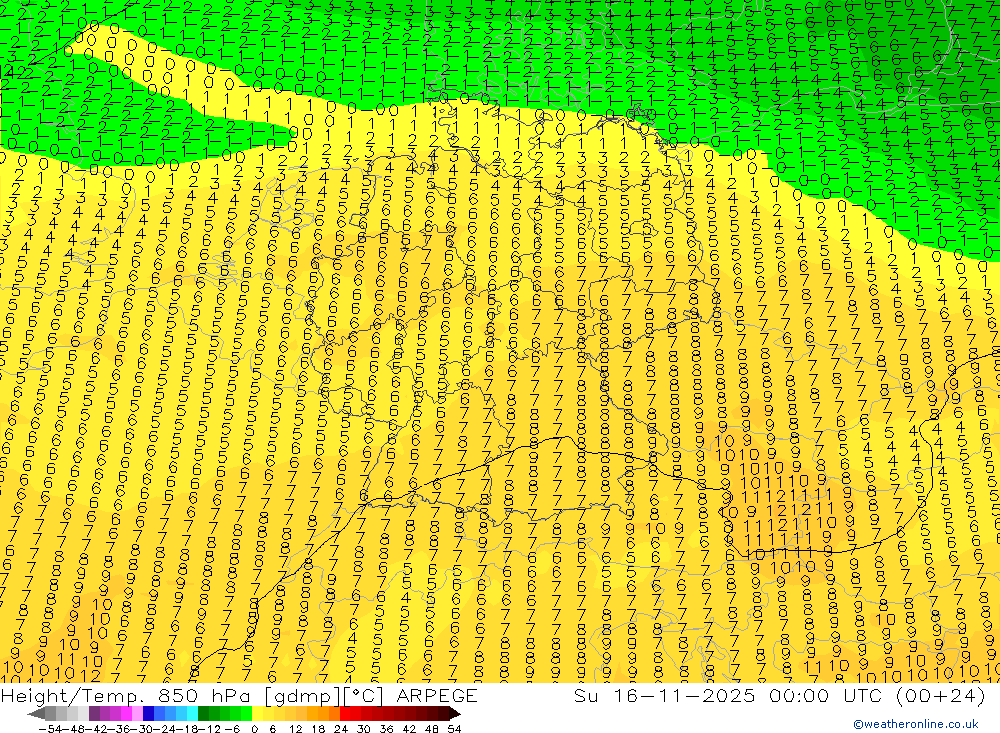
Task: Click the right arrow end of color scale
Action: pos(455,714)
